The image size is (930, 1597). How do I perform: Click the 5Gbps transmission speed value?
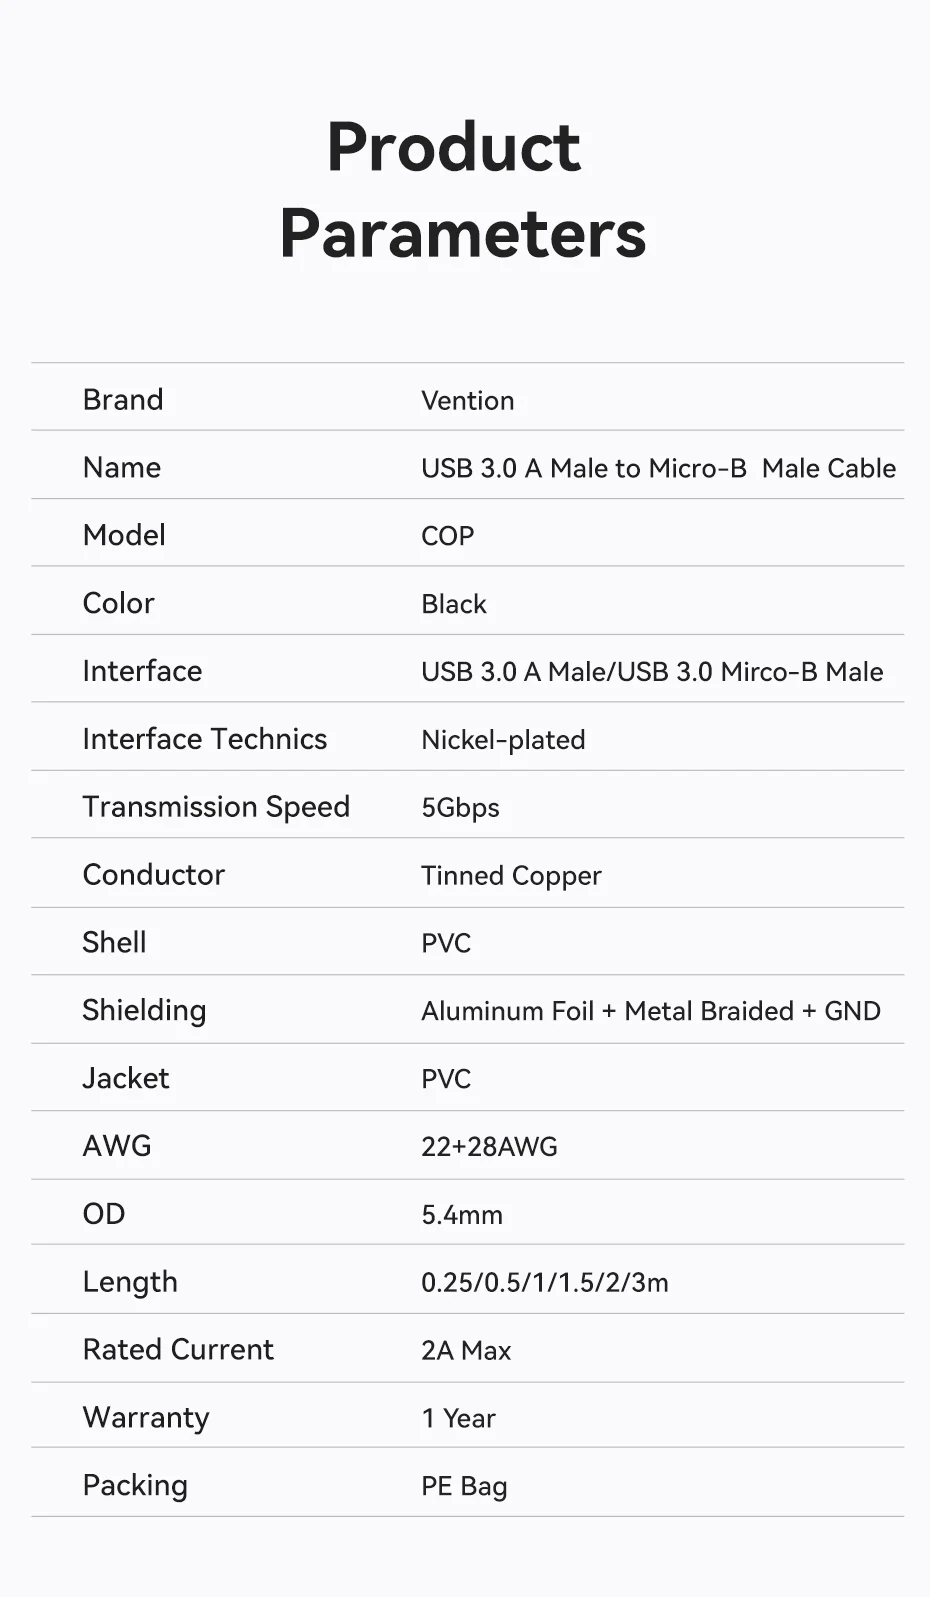(x=460, y=808)
